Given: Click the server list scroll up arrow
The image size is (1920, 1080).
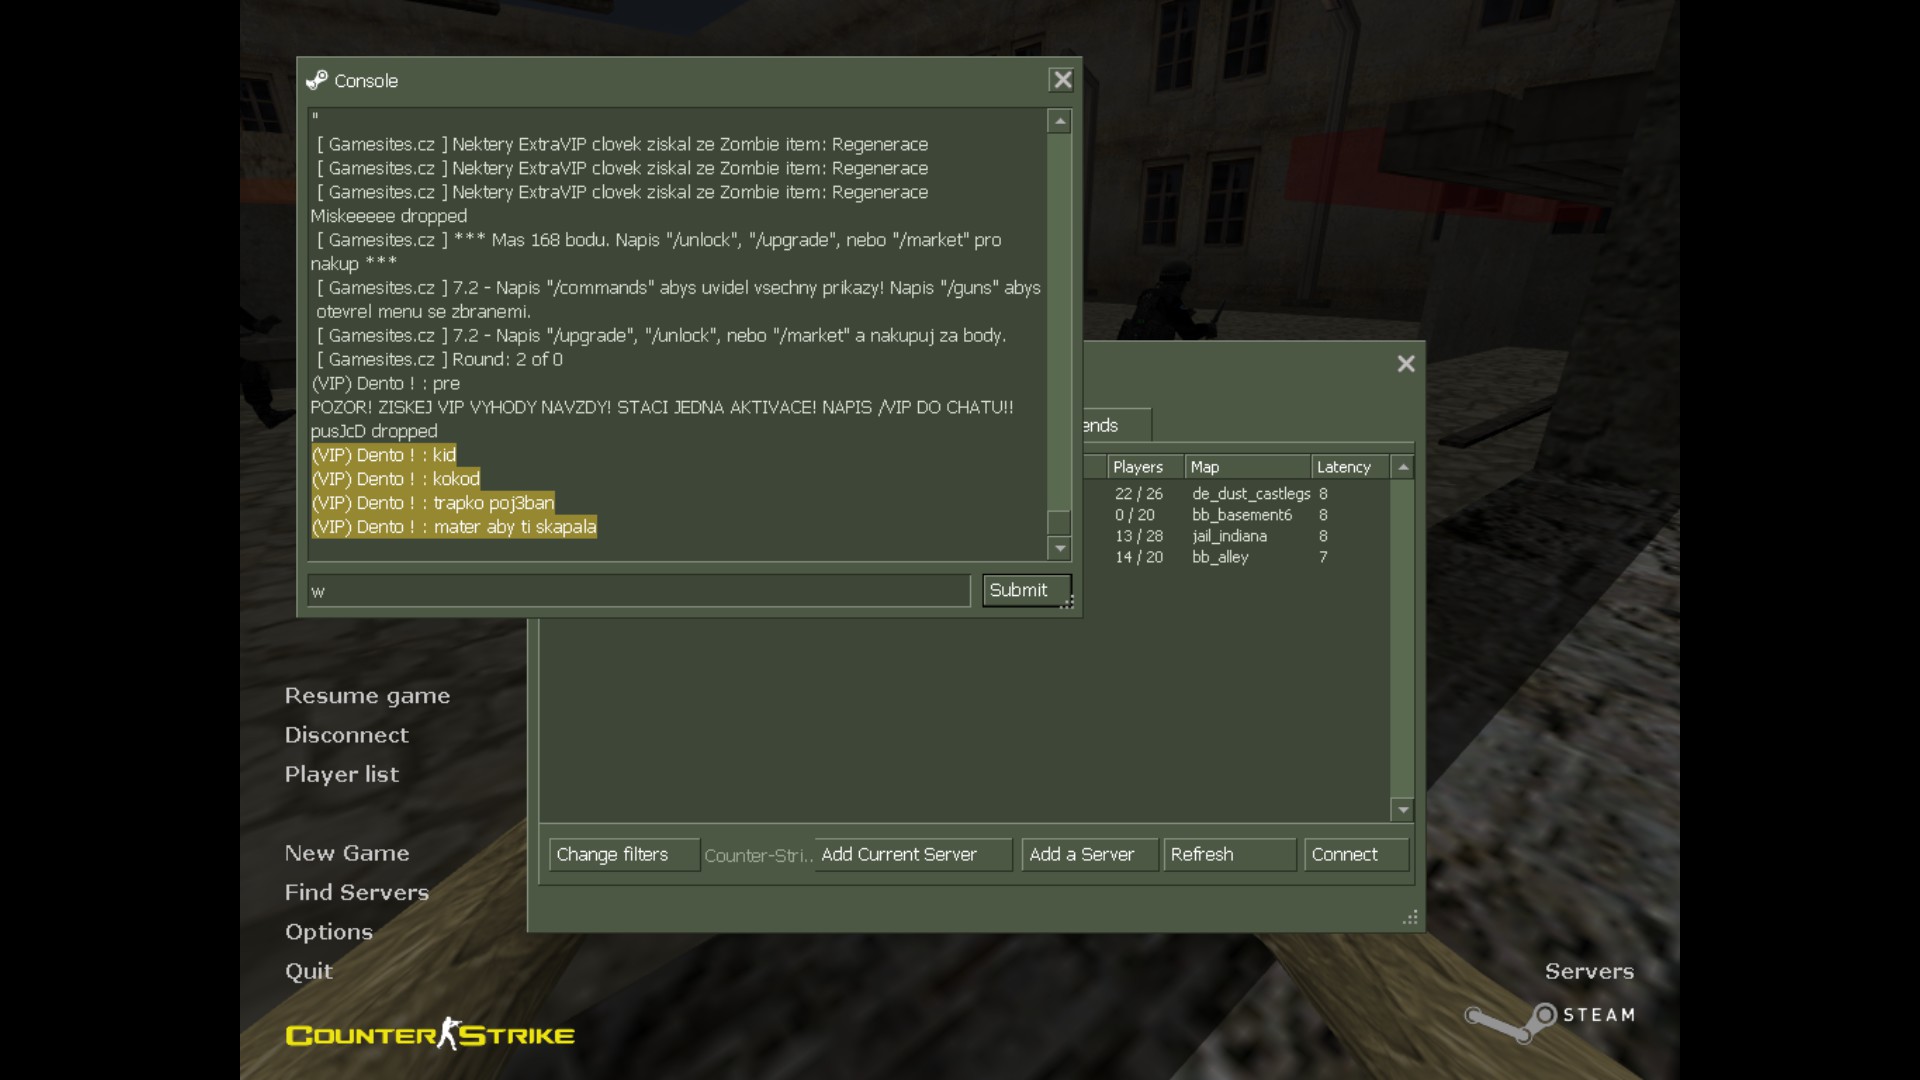Looking at the screenshot, I should point(1403,467).
